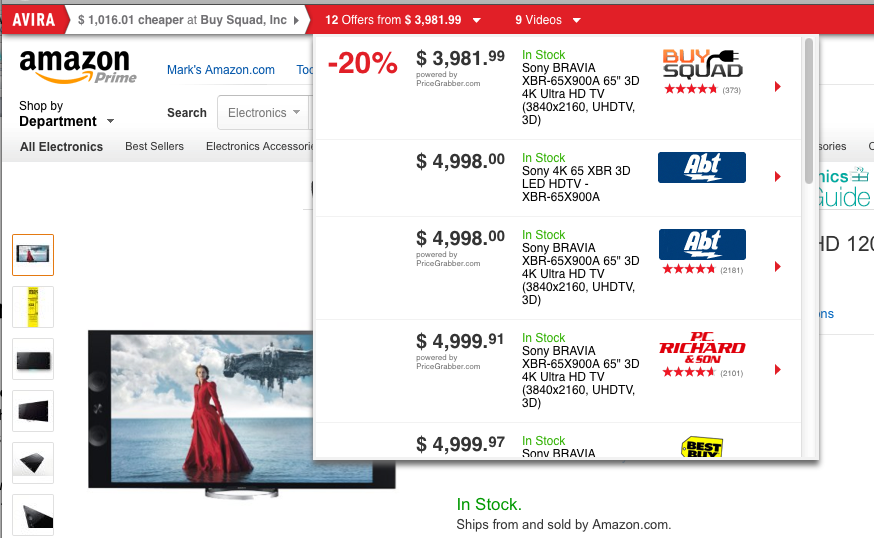Click the In Stock. availability text
The image size is (874, 538).
(x=489, y=505)
